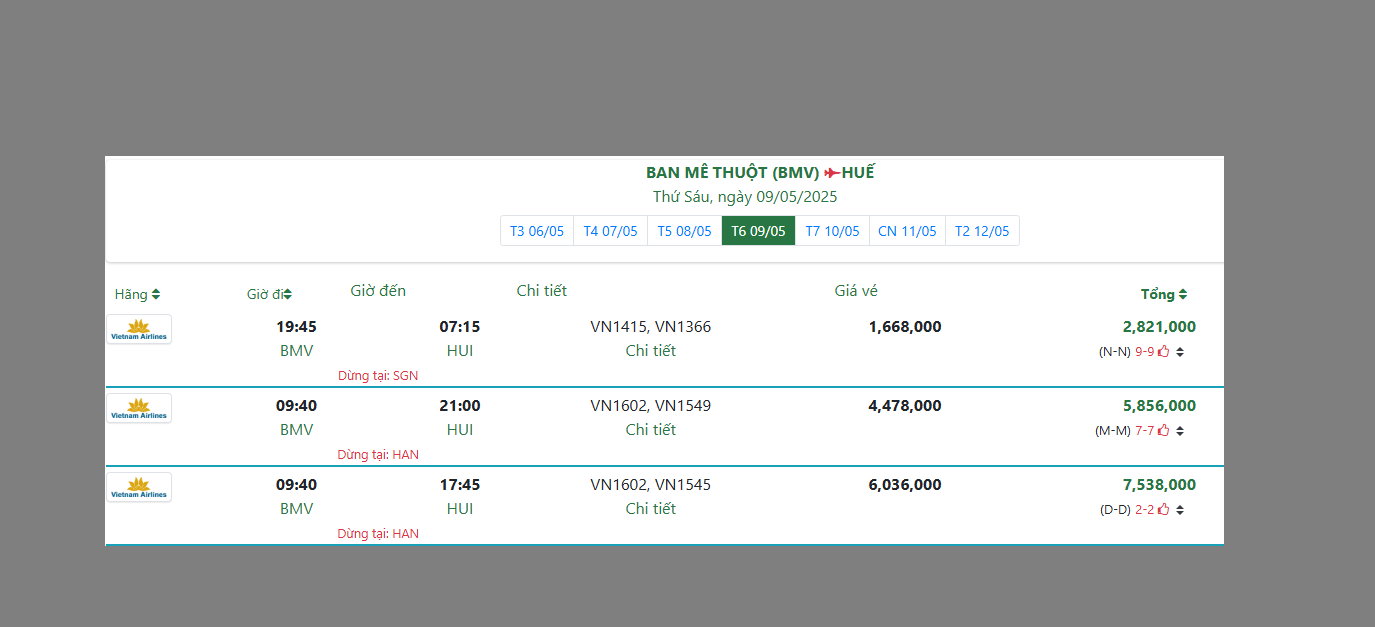Click the thumbs-up icon on the 7,538,000 fare
Screen dimensions: 1375x627
point(1164,509)
